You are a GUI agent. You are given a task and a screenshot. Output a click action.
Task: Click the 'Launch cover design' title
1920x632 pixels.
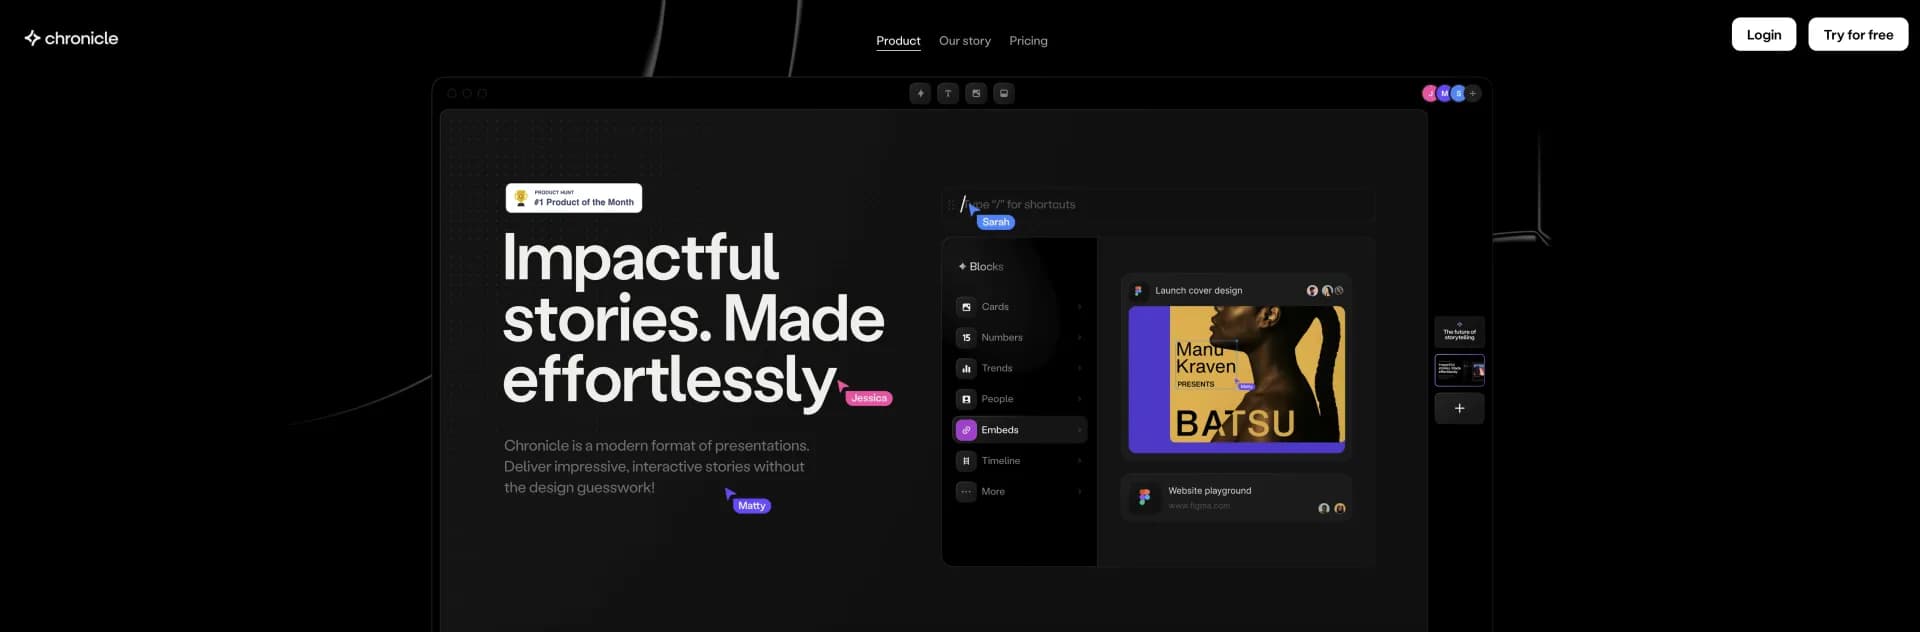point(1199,291)
